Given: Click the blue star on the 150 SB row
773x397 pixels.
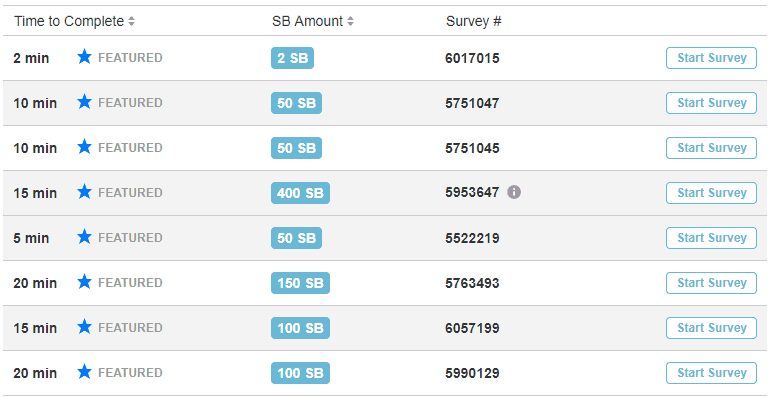Looking at the screenshot, I should pos(84,282).
